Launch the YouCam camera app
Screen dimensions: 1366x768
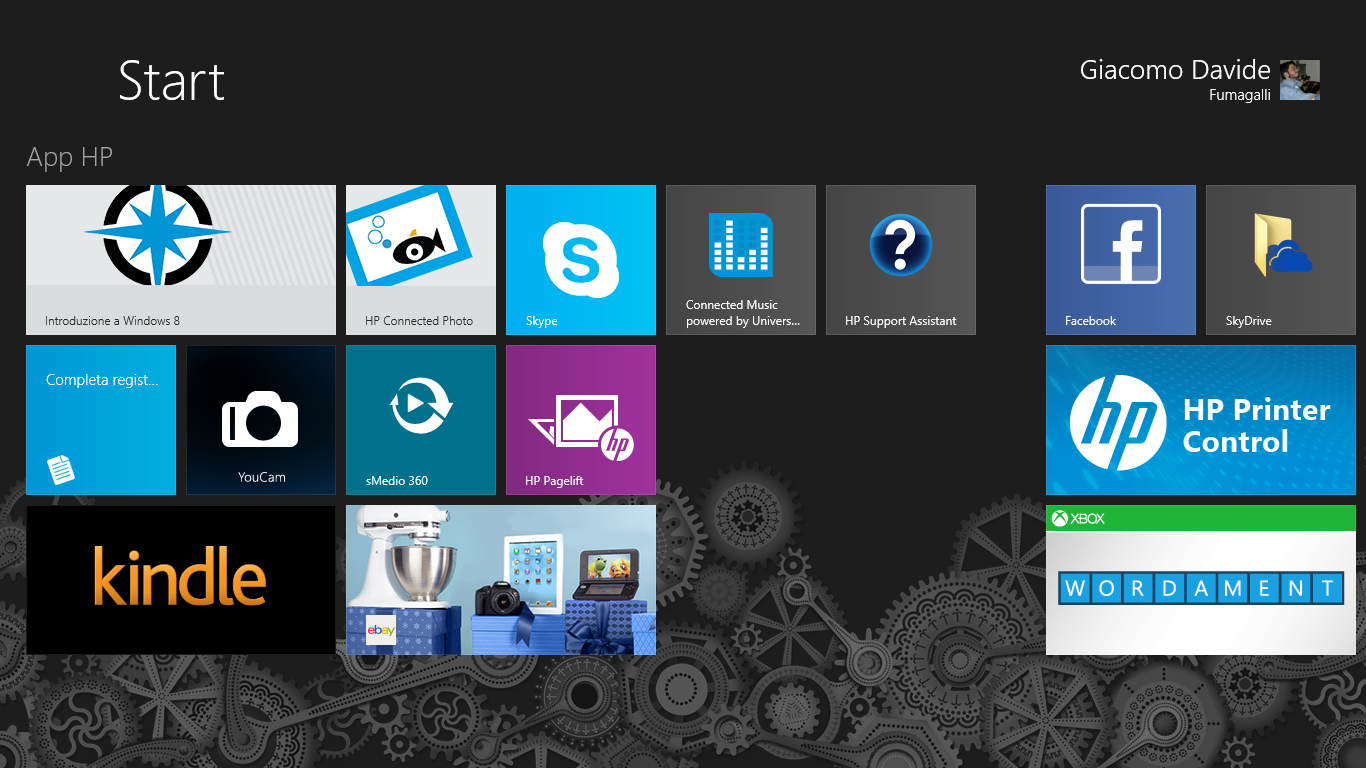261,420
